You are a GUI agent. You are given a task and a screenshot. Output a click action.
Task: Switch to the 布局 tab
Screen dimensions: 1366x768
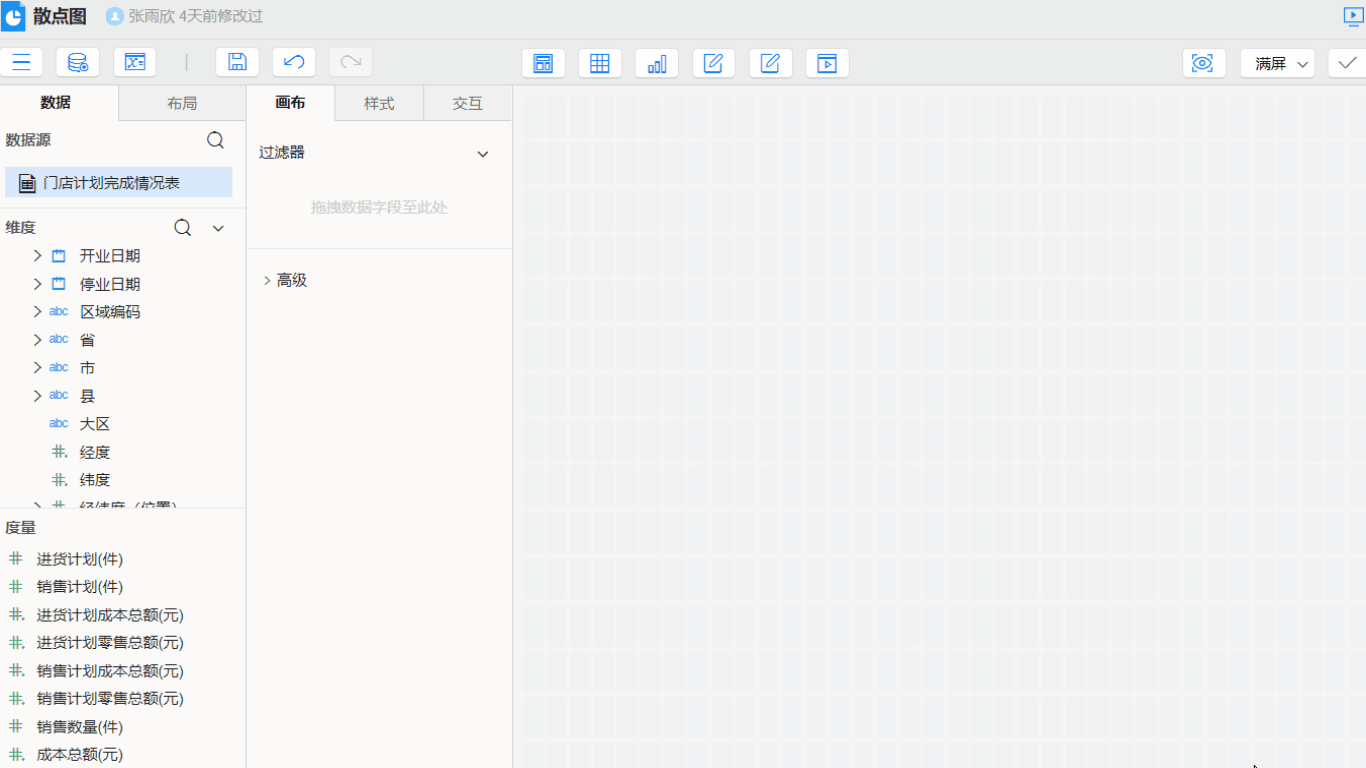pyautogui.click(x=182, y=103)
